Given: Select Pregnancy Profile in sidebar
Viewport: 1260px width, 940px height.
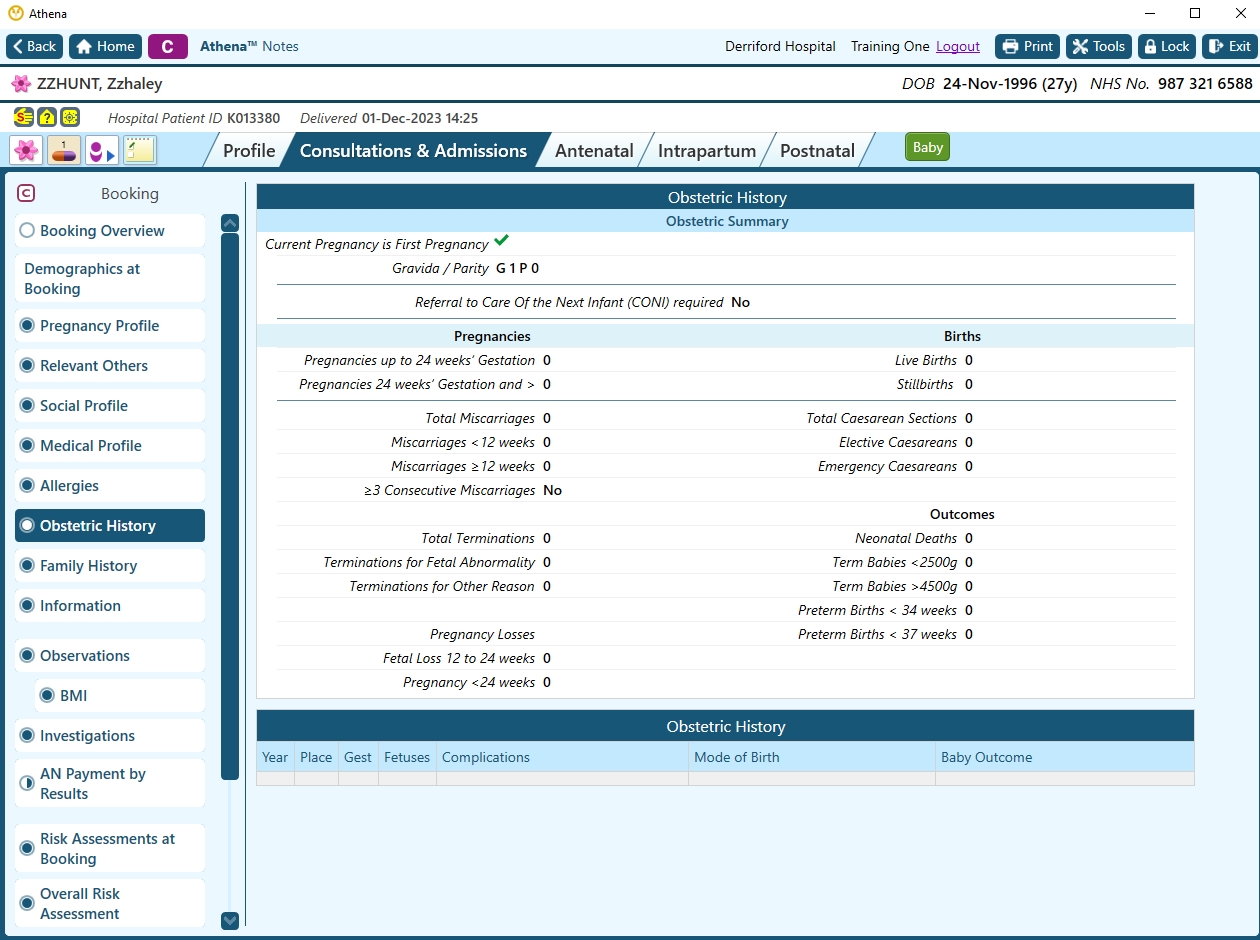Looking at the screenshot, I should [110, 326].
